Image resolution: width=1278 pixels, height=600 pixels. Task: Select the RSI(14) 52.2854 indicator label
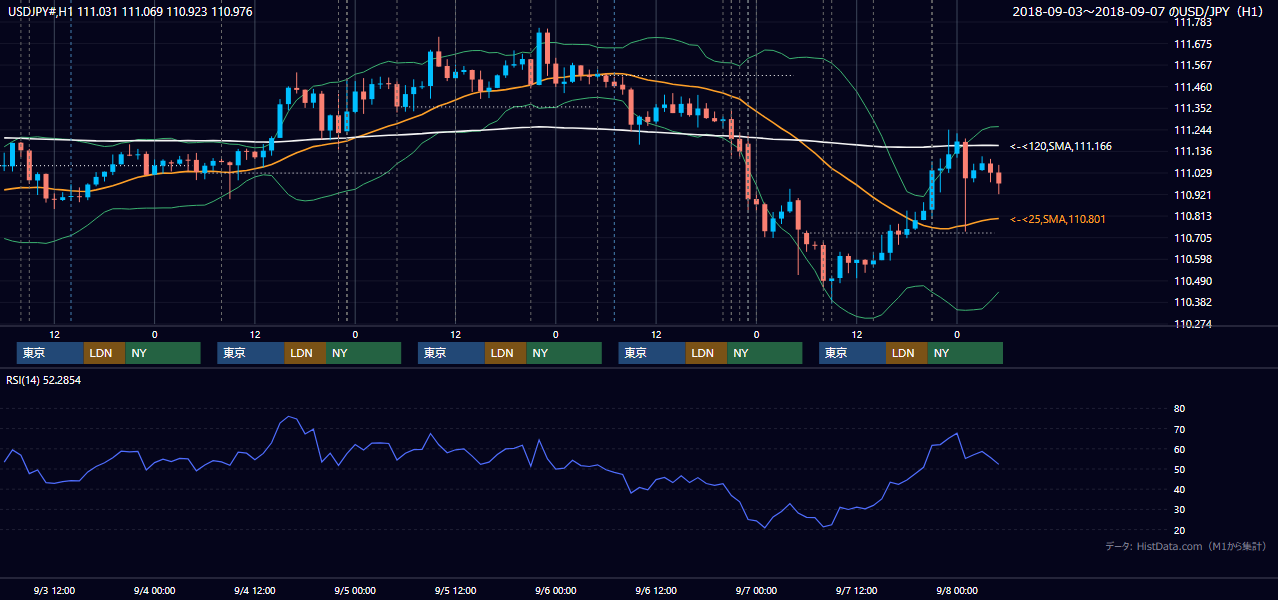click(44, 380)
